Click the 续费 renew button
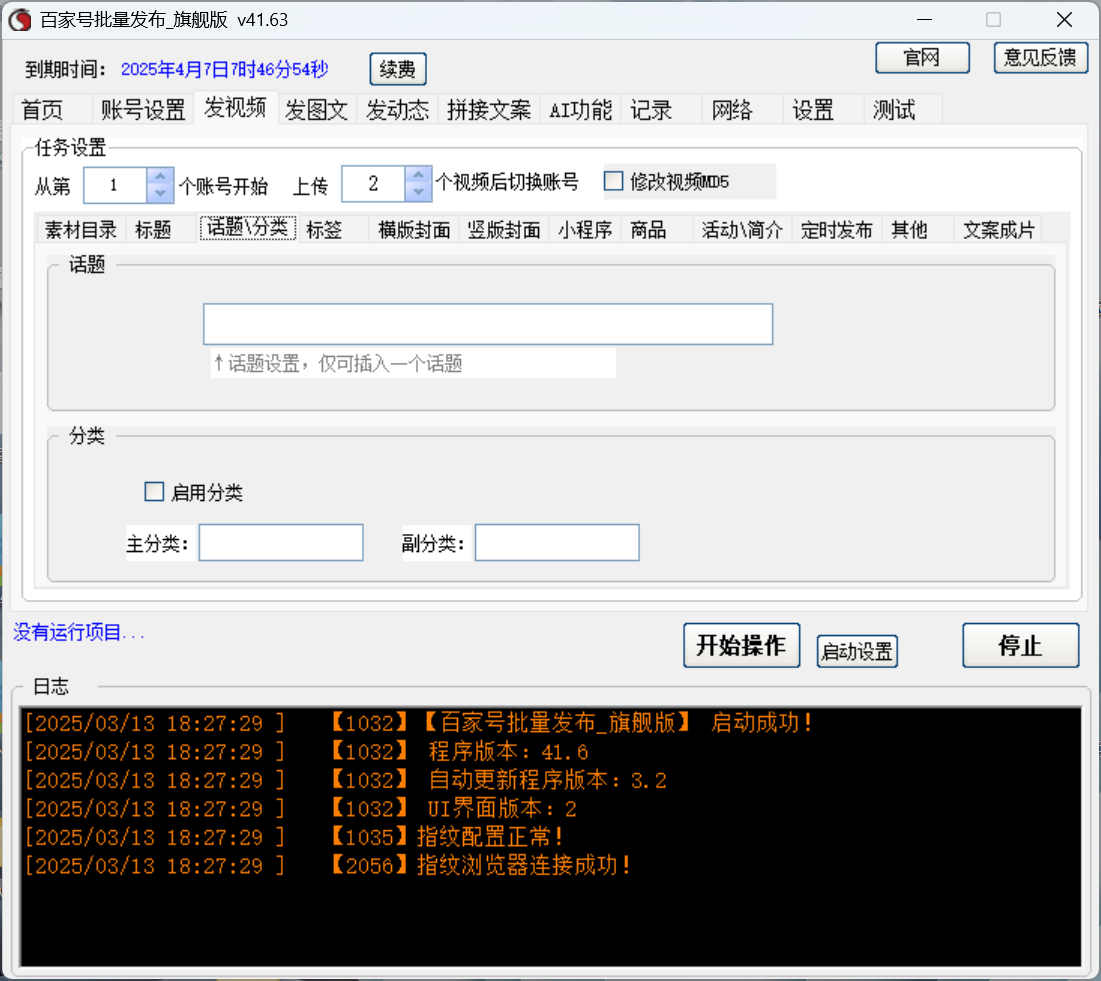The image size is (1101, 981). point(397,69)
